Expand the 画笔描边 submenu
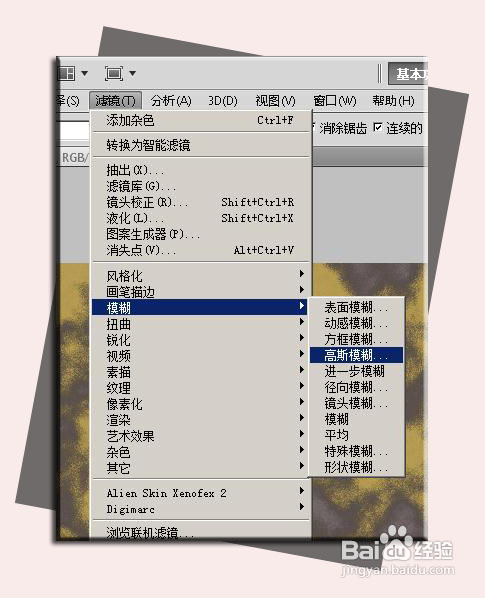Viewport: 485px width, 598px height. coord(201,291)
